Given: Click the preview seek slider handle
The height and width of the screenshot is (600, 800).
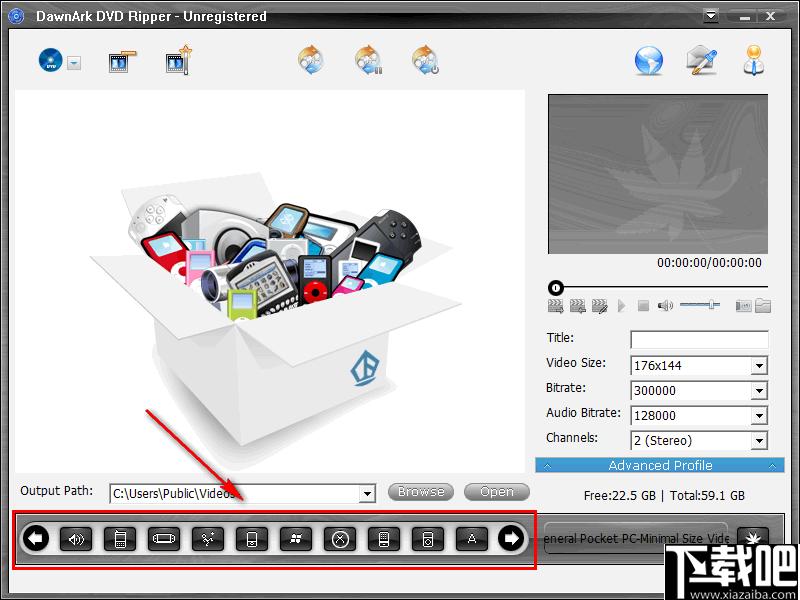Looking at the screenshot, I should click(x=556, y=288).
